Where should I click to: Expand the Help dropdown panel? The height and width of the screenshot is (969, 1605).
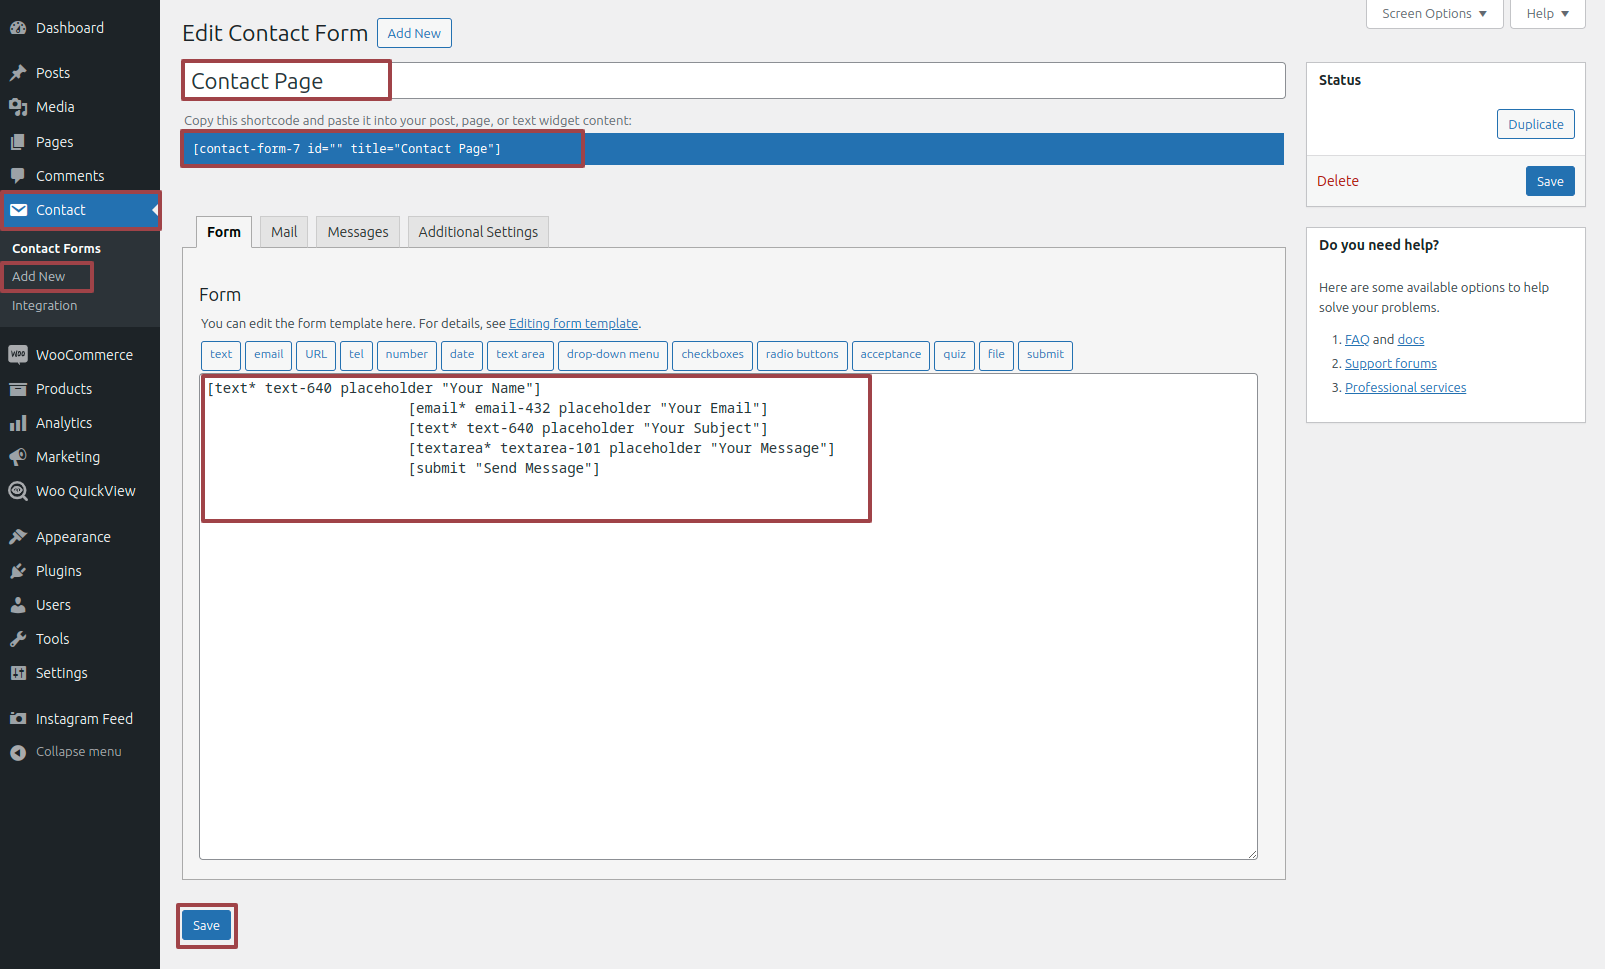[1547, 14]
